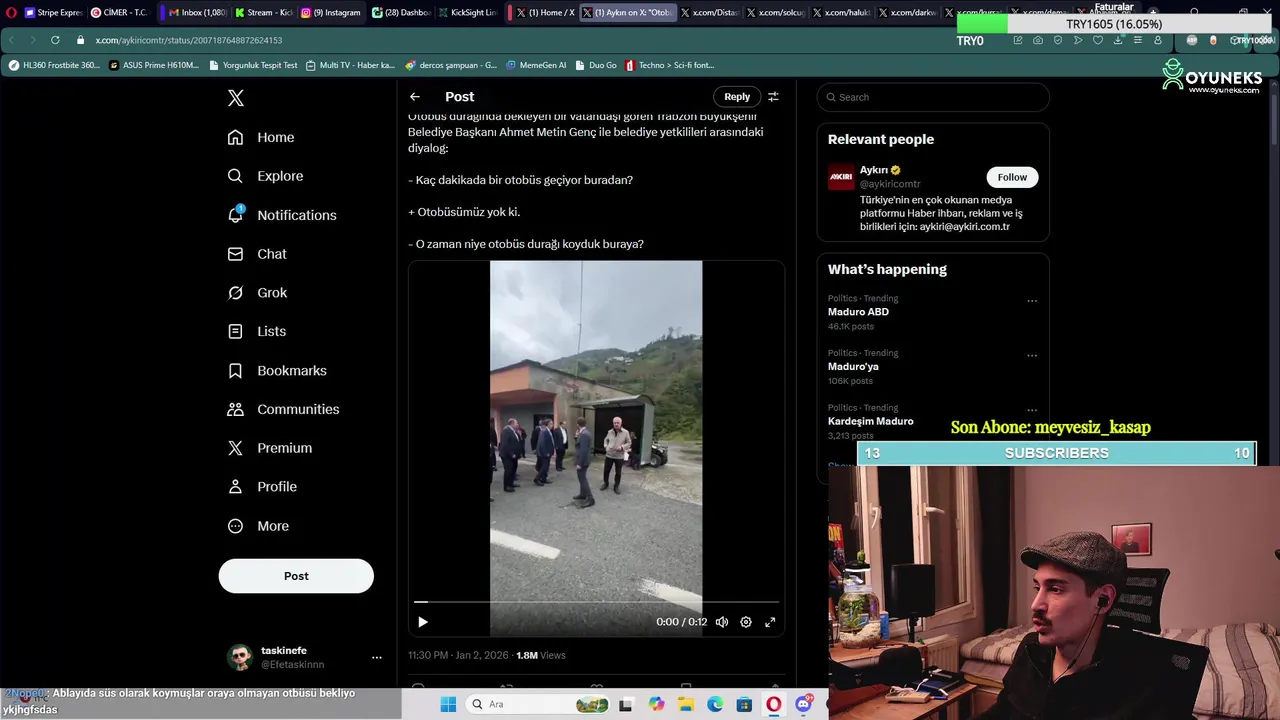Open Techno Sci-fi font bookmark
Viewport: 1280px width, 720px height.
(x=670, y=65)
